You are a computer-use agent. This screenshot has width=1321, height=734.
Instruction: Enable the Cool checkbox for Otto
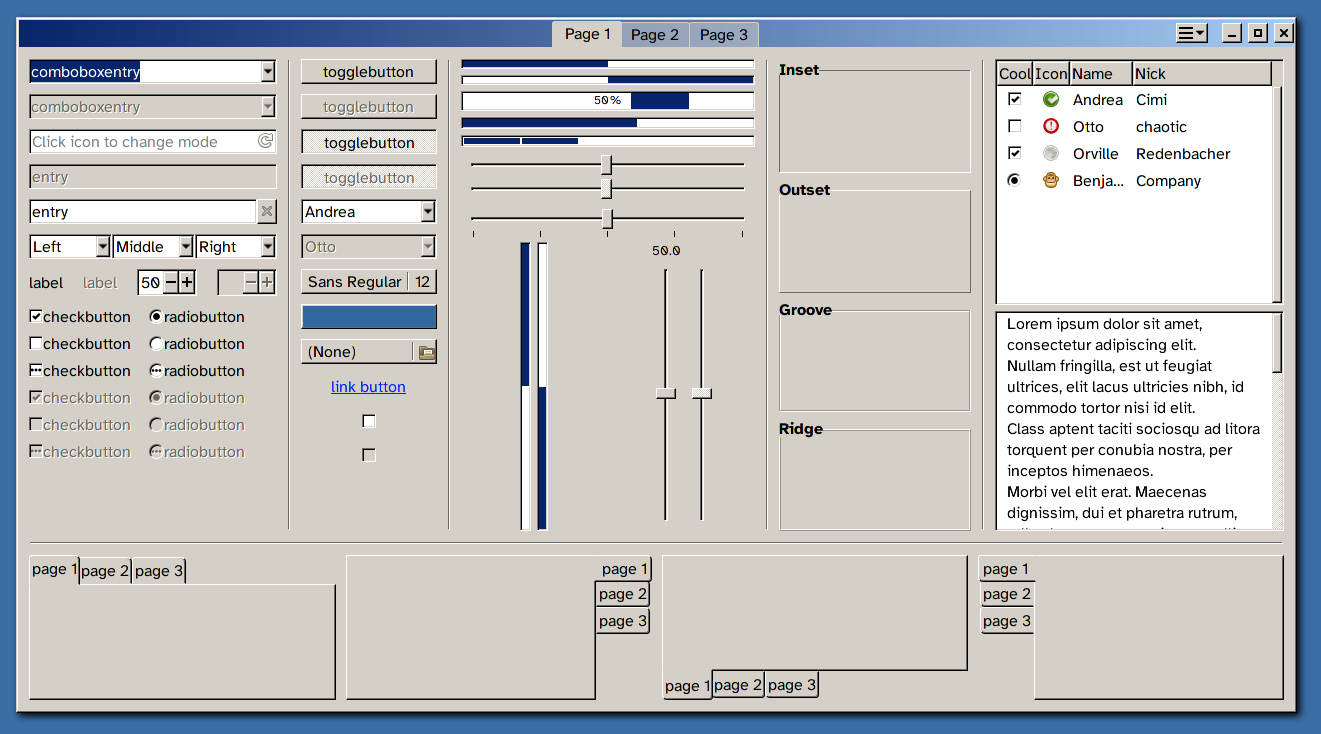(1015, 126)
